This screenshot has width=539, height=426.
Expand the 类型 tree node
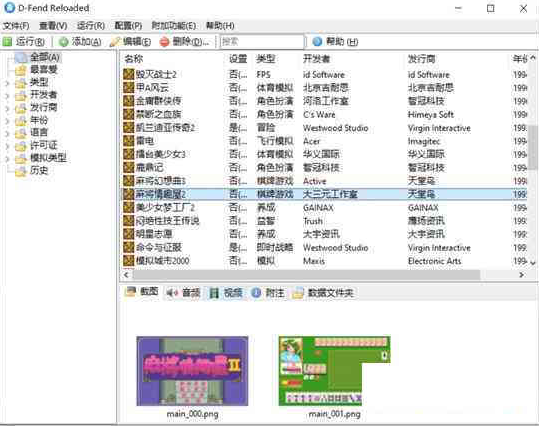point(7,83)
